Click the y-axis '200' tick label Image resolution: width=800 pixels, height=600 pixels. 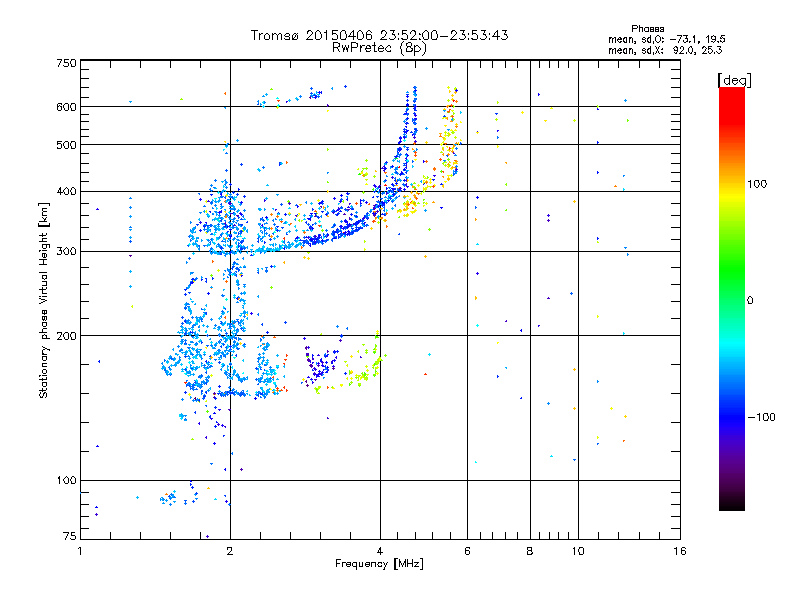pos(67,336)
